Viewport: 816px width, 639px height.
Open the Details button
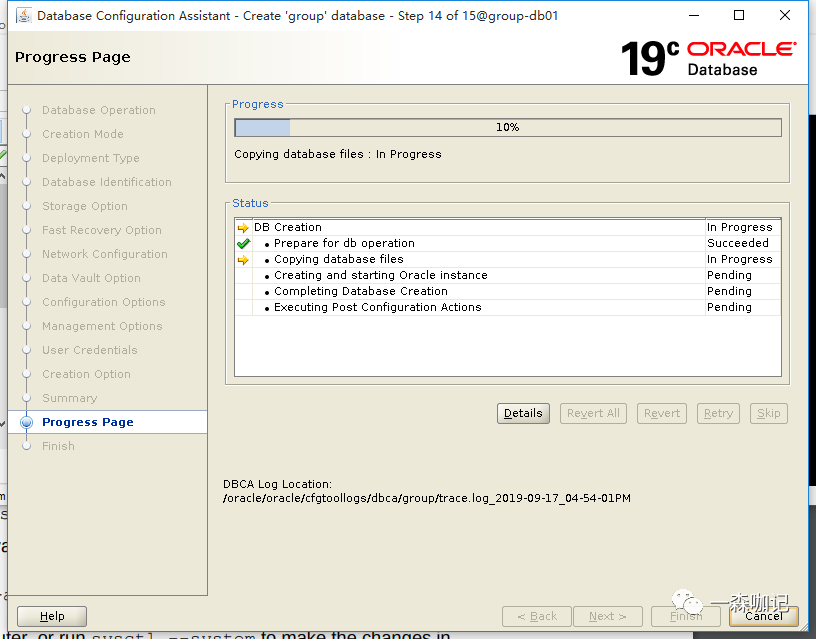click(x=523, y=413)
